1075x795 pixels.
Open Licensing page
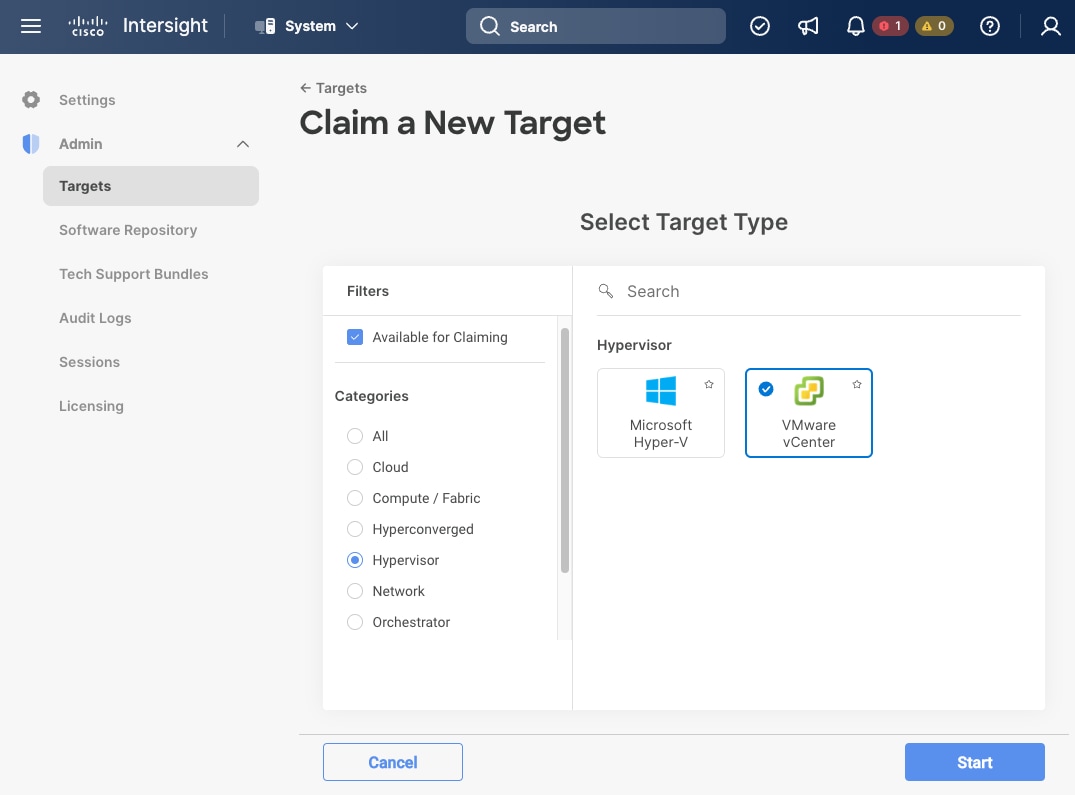coord(91,406)
